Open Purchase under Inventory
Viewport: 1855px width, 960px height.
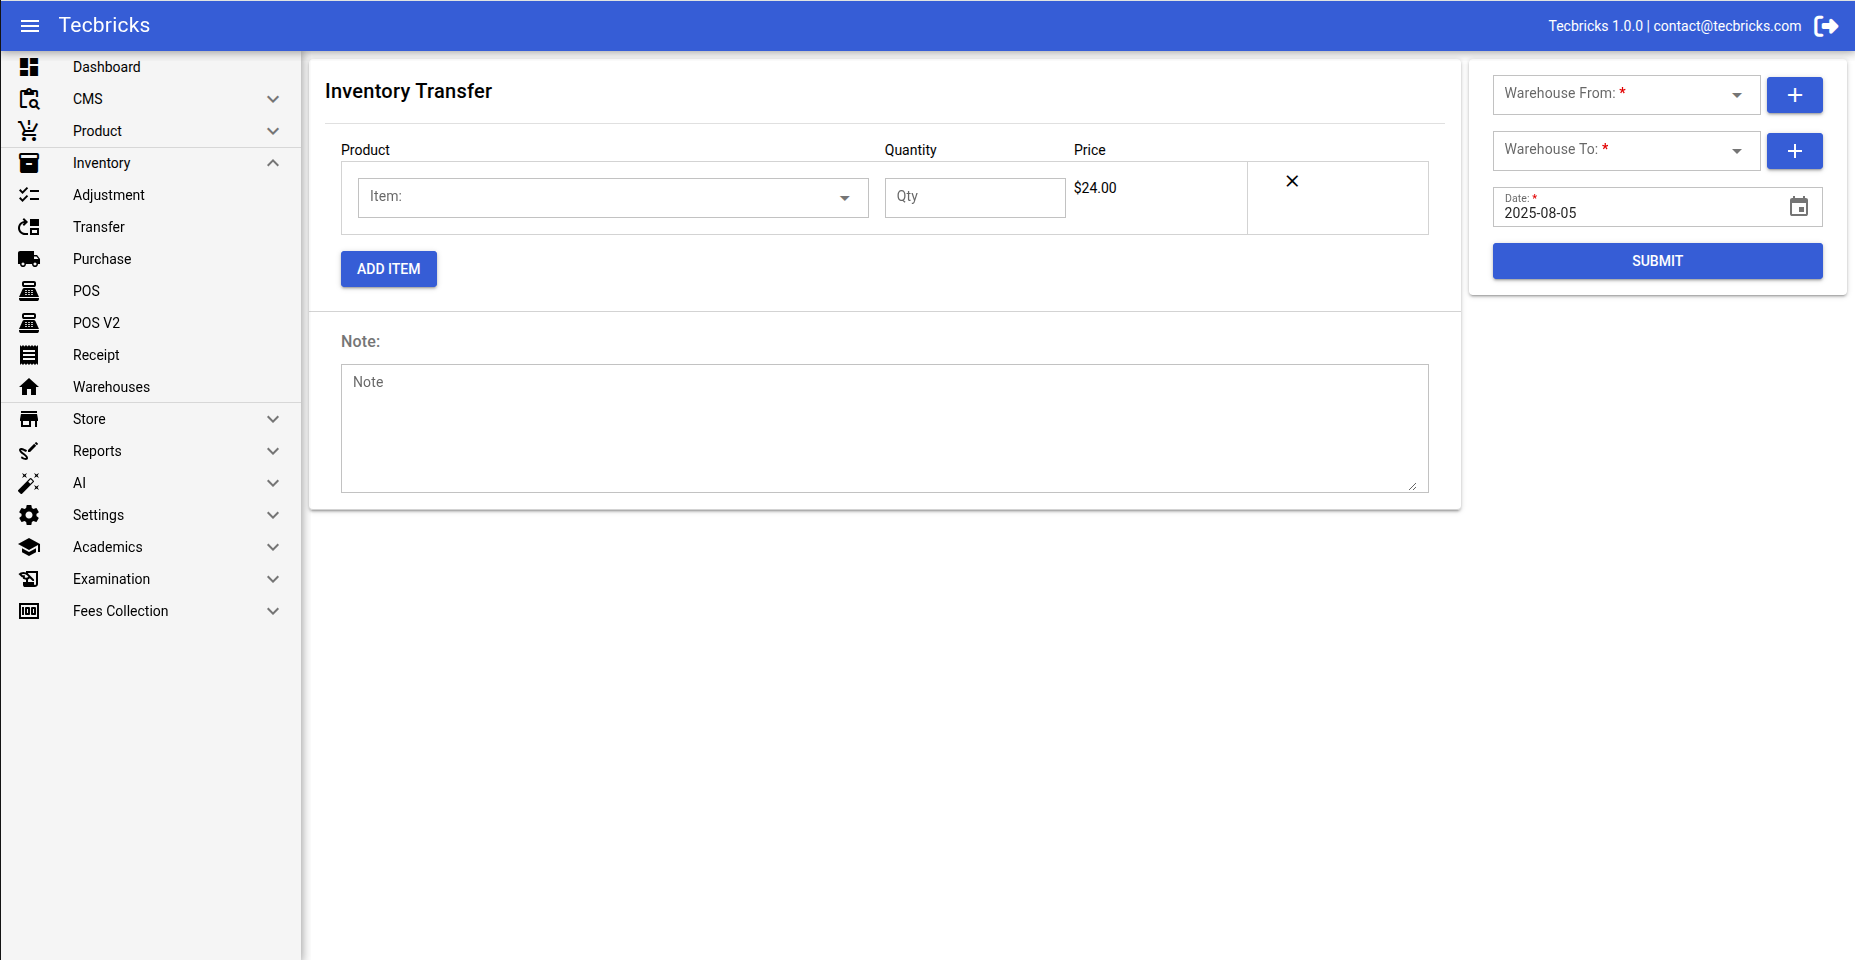tap(151, 259)
